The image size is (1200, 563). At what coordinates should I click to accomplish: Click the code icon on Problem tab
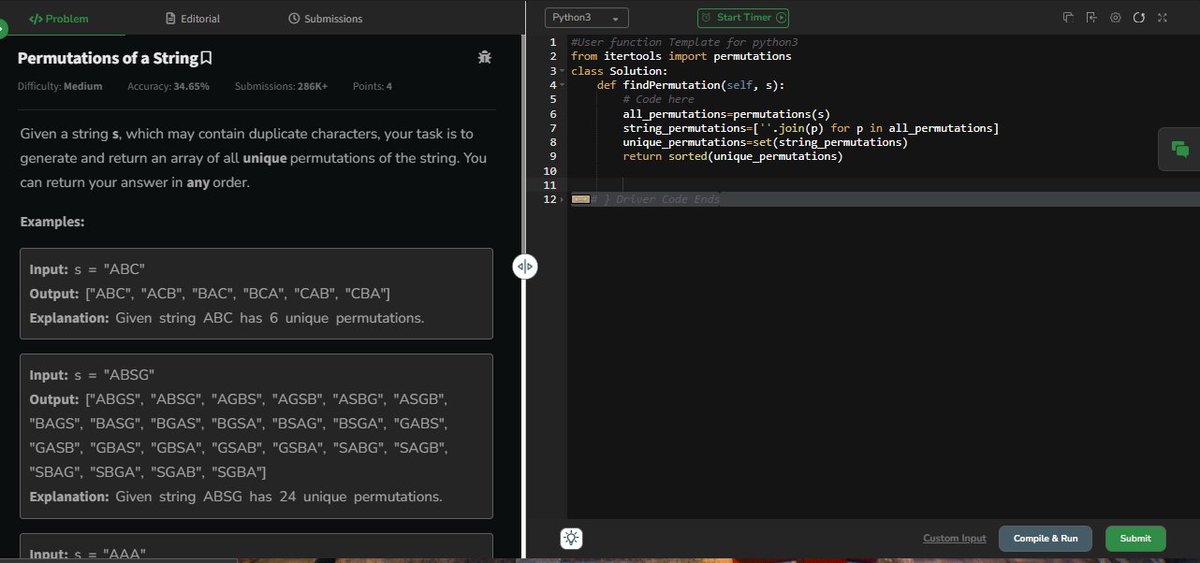tap(36, 18)
